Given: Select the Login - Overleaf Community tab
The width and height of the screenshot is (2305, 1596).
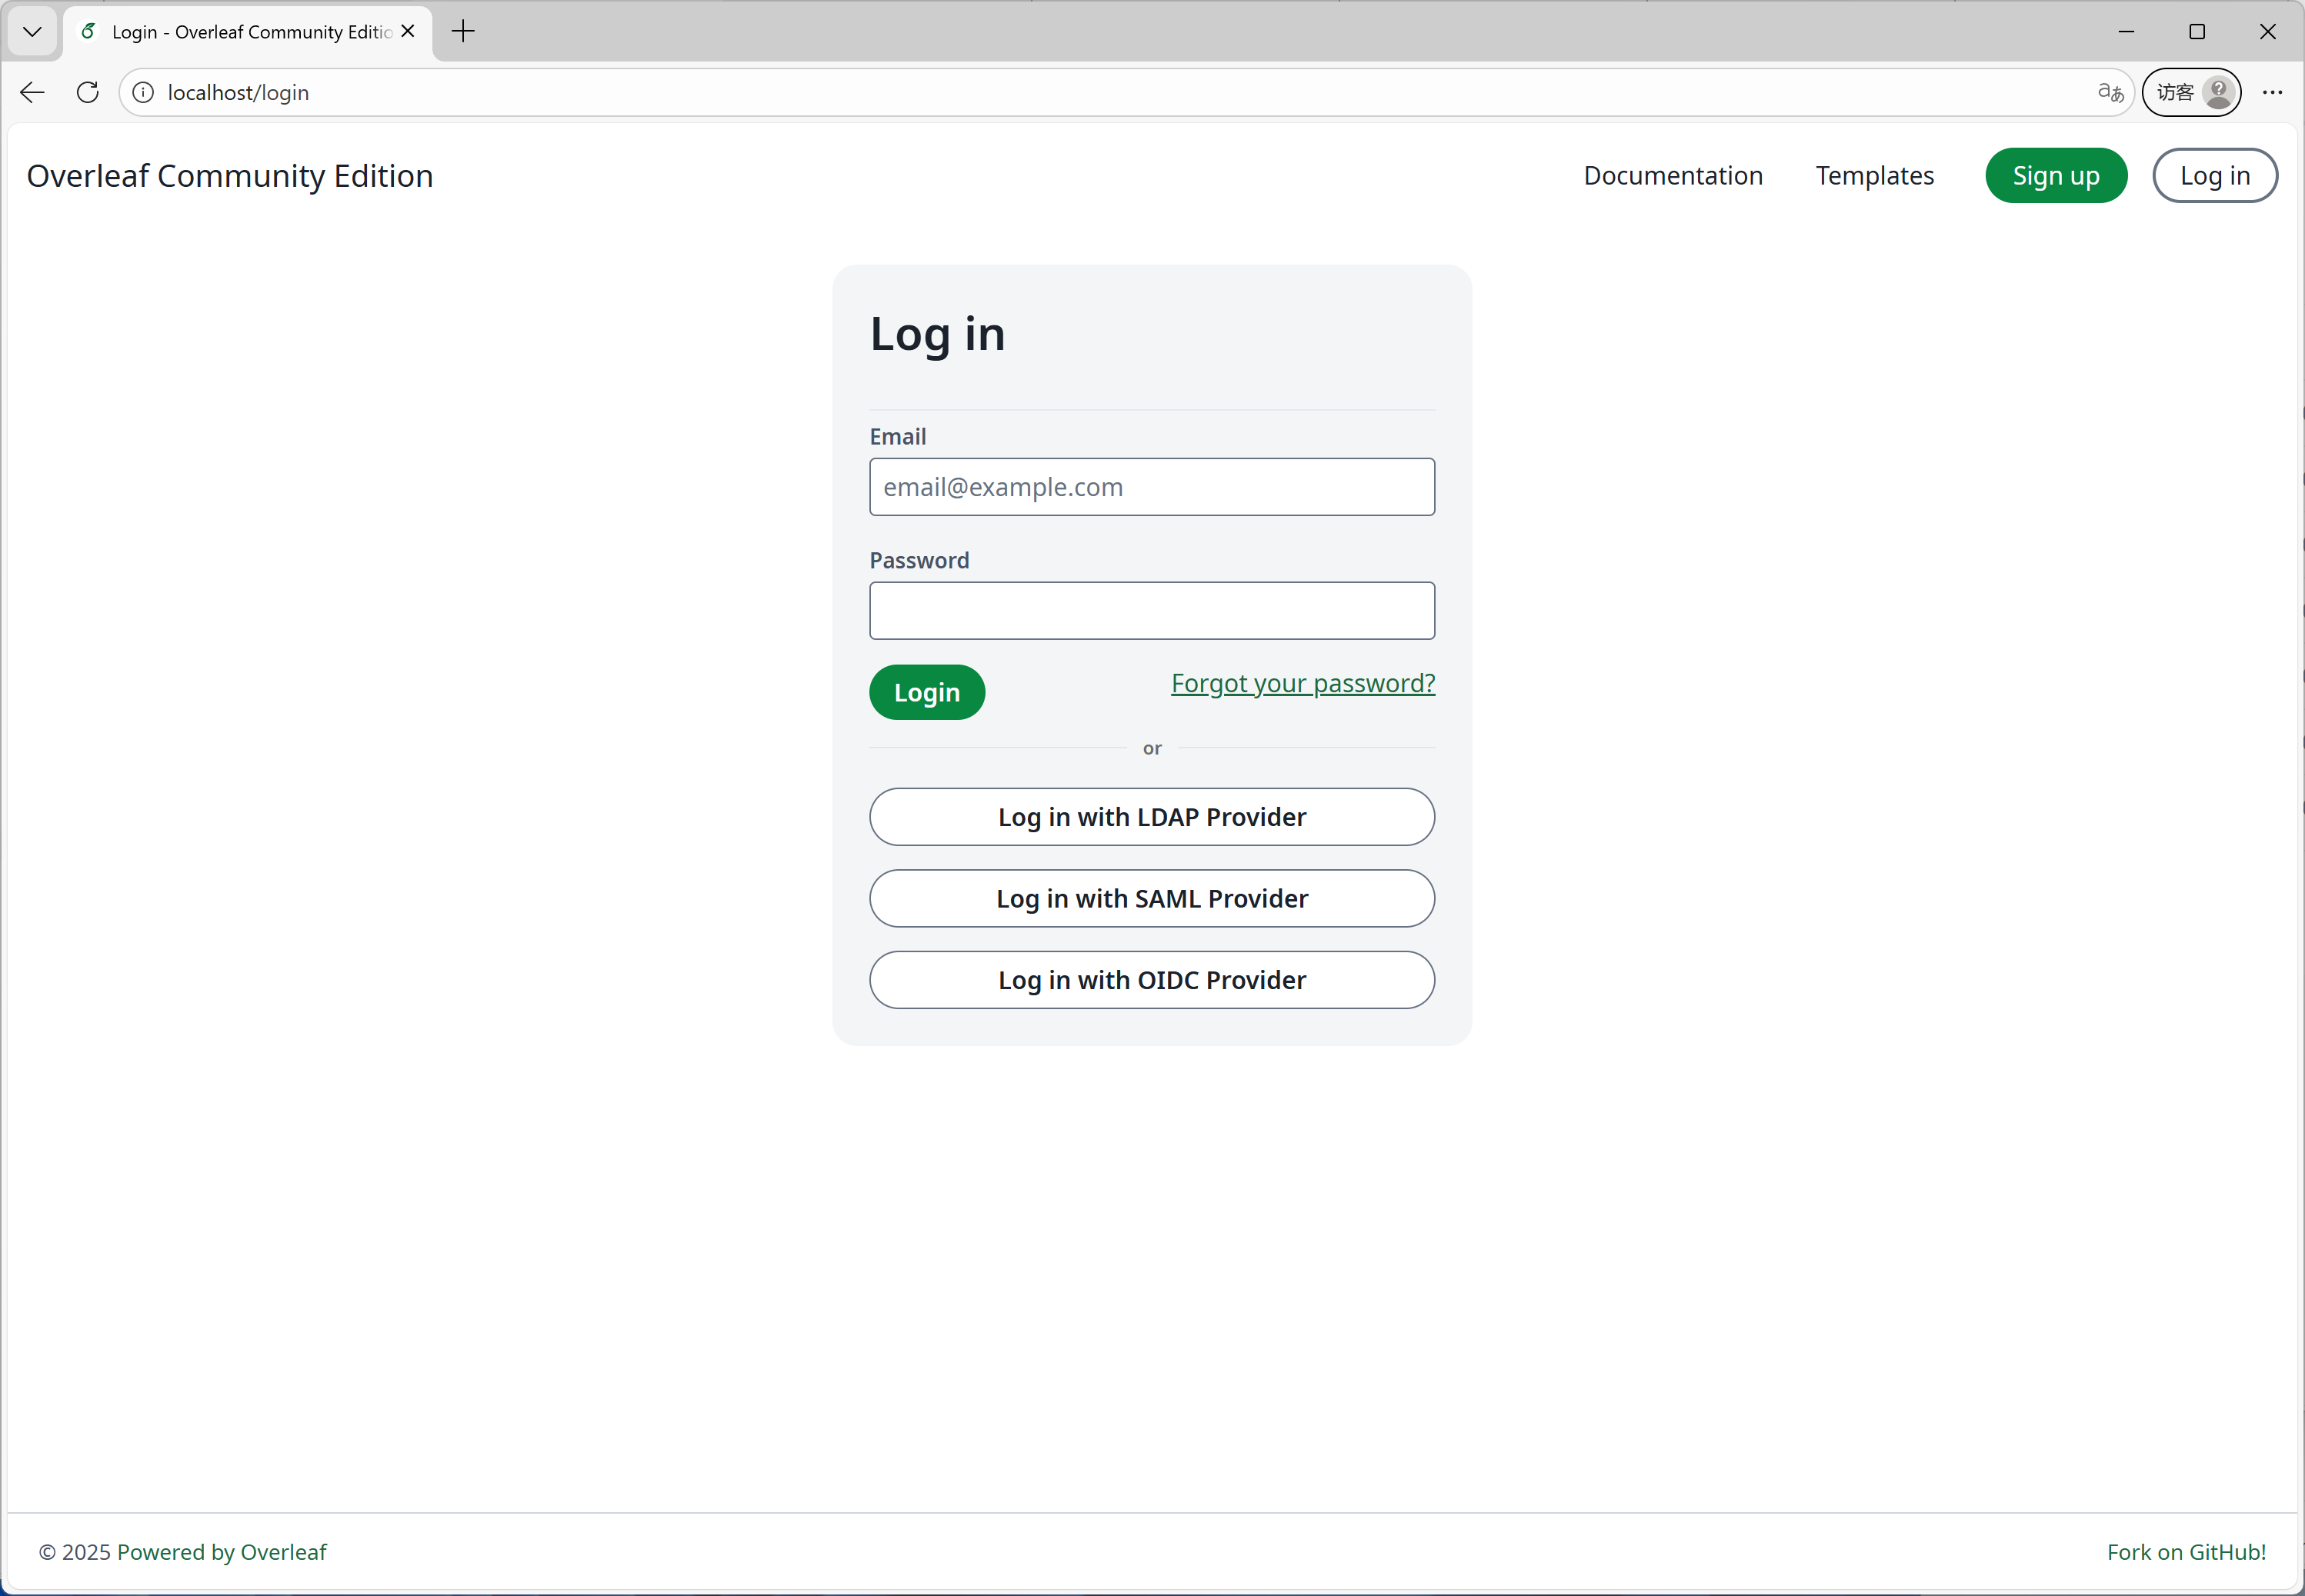Looking at the screenshot, I should (250, 31).
